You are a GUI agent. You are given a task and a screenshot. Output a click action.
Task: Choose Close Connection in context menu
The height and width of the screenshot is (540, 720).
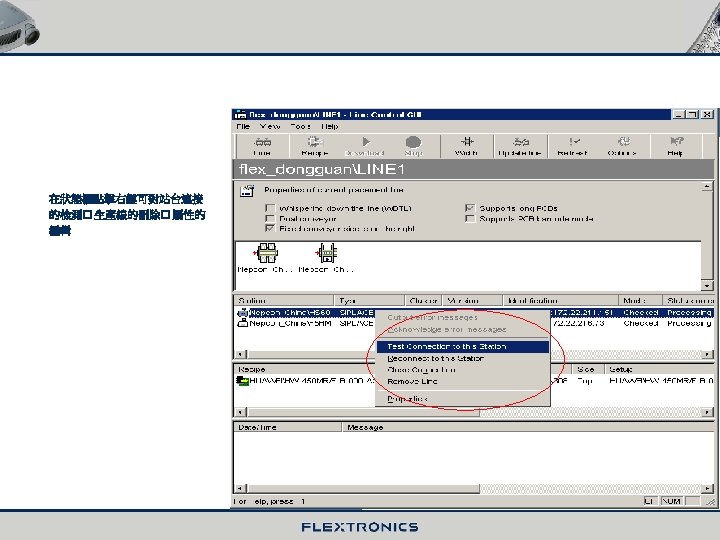tap(463, 370)
